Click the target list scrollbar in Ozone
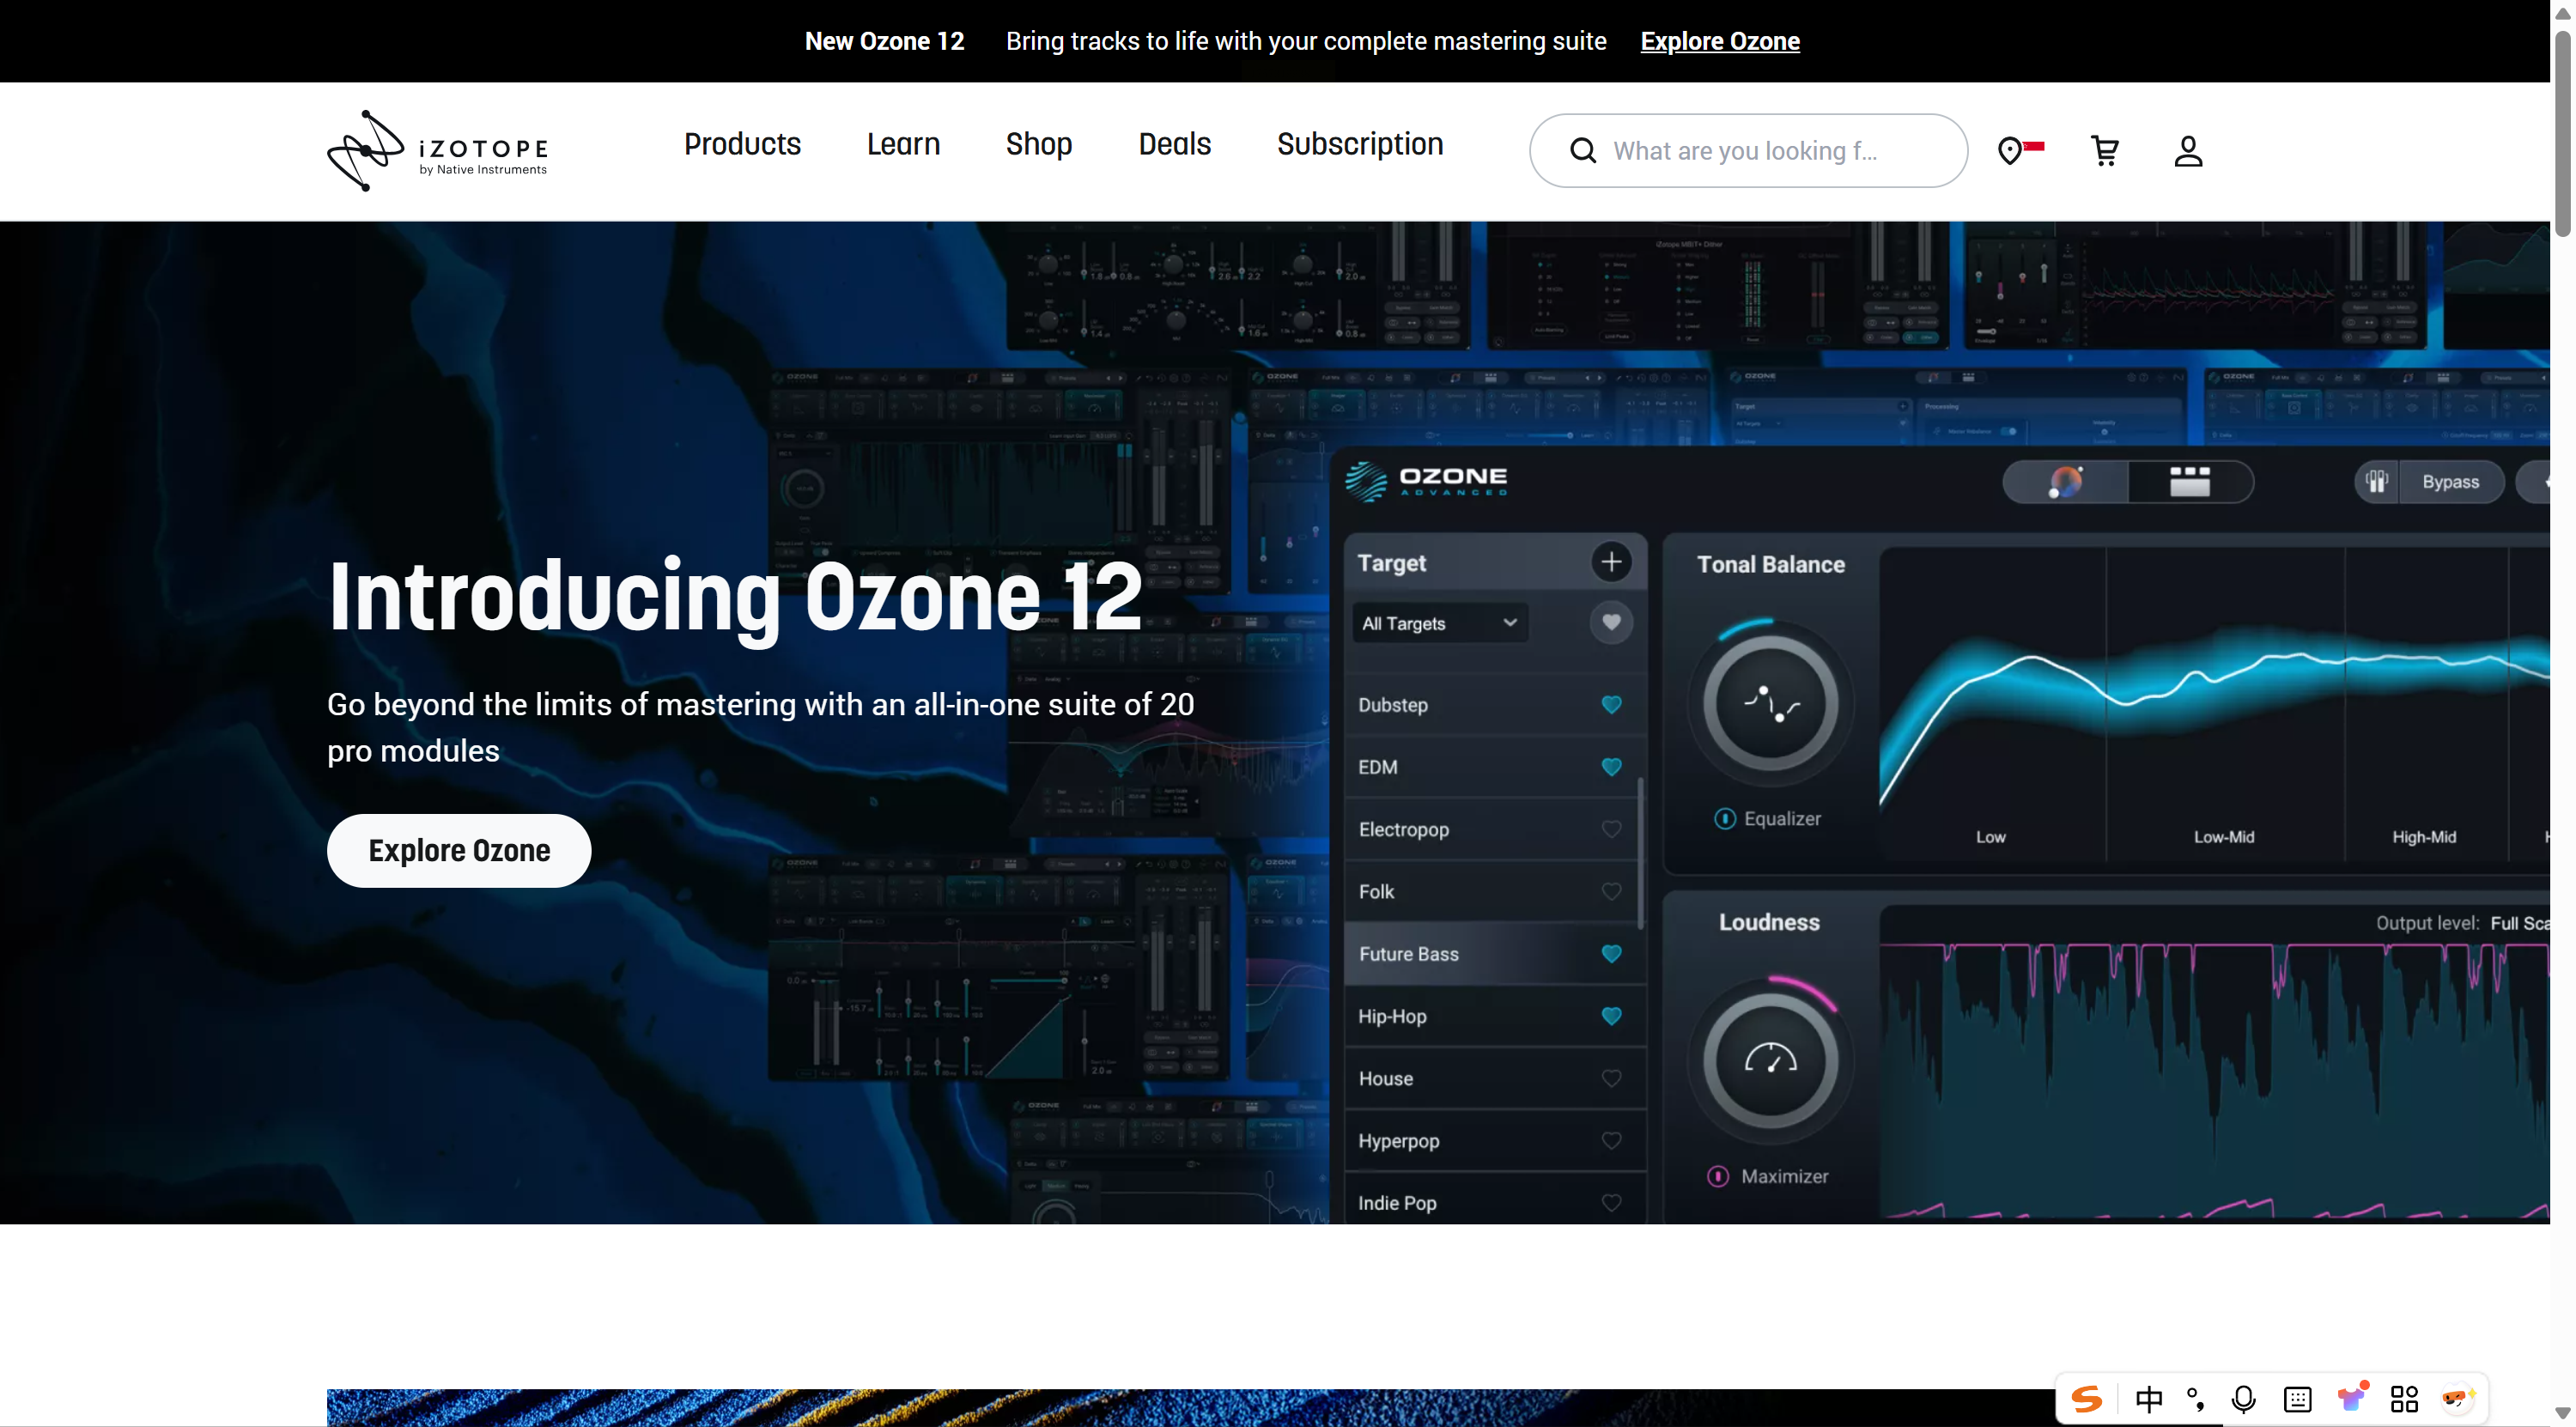 coord(1640,852)
